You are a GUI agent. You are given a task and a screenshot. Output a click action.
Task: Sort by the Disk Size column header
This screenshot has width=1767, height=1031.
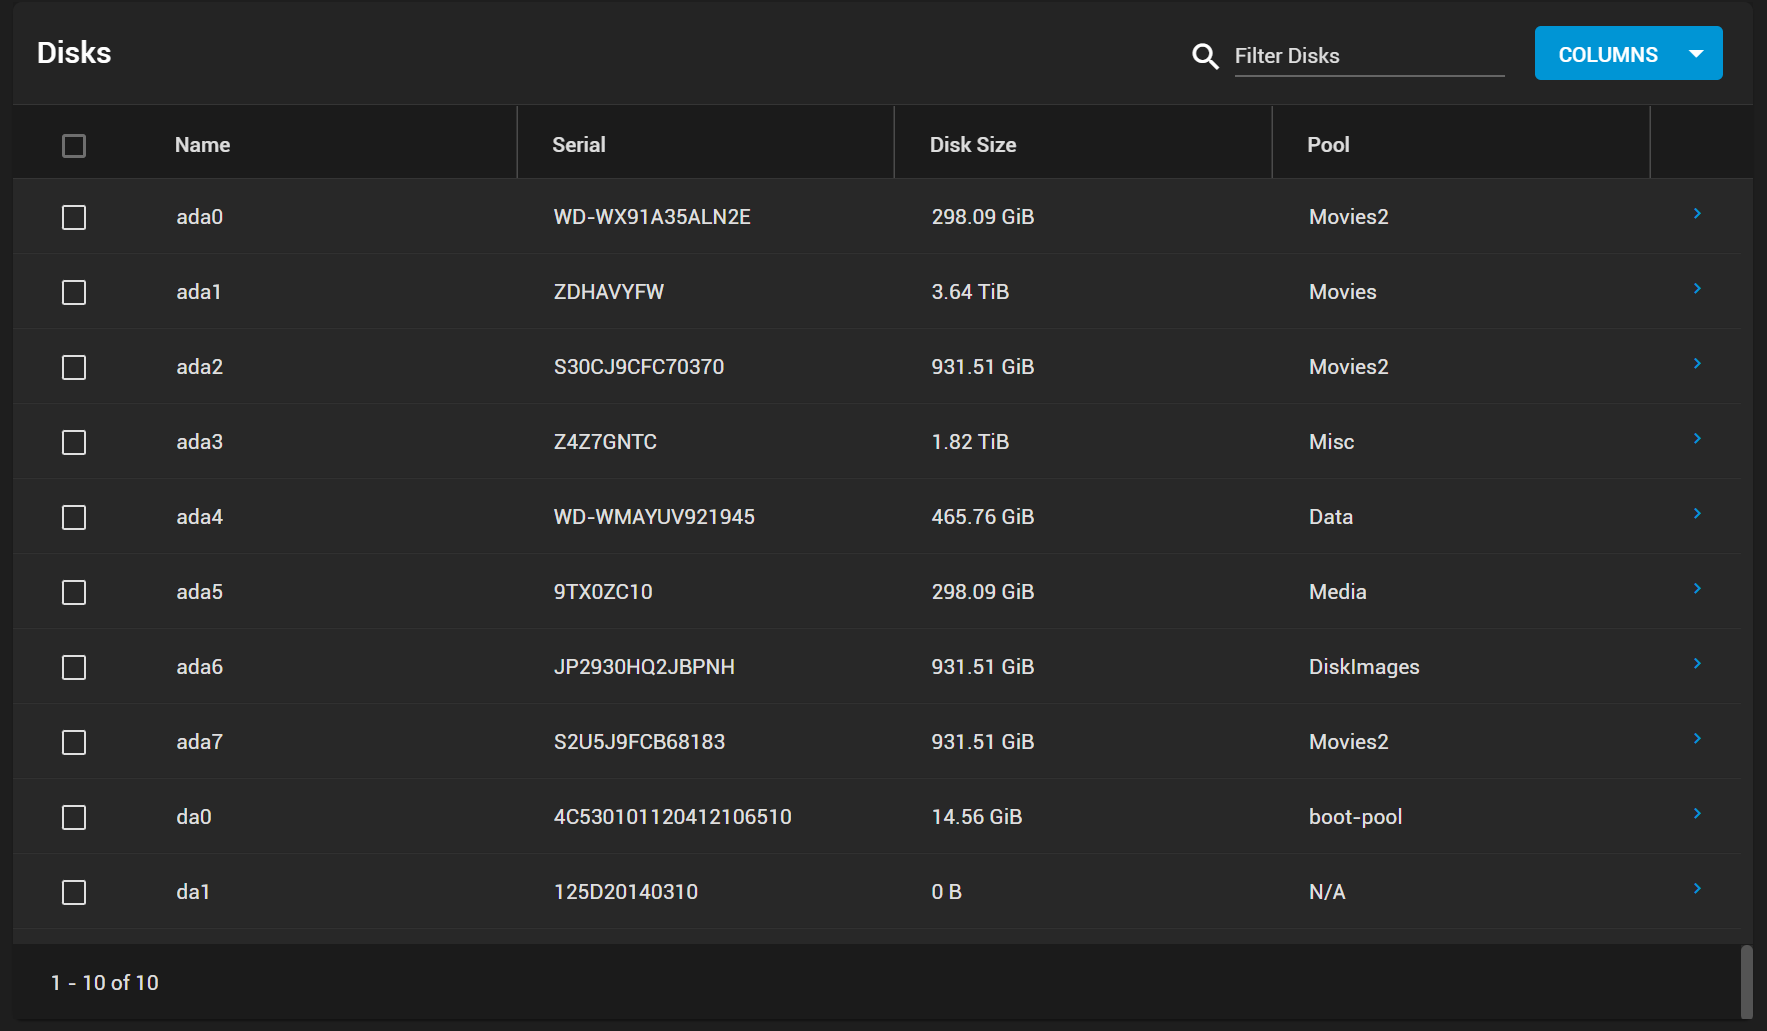click(973, 145)
